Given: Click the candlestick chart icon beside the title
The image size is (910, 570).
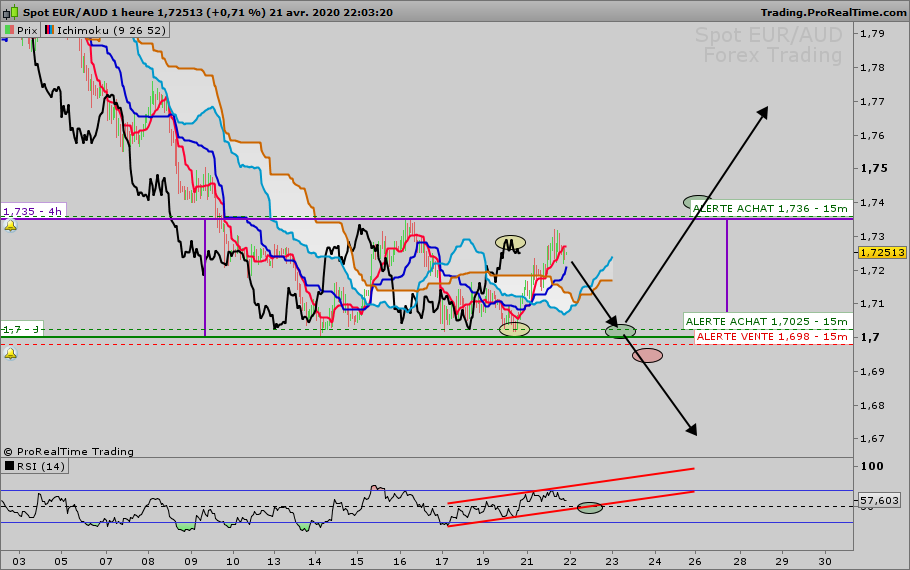Looking at the screenshot, I should point(9,12).
